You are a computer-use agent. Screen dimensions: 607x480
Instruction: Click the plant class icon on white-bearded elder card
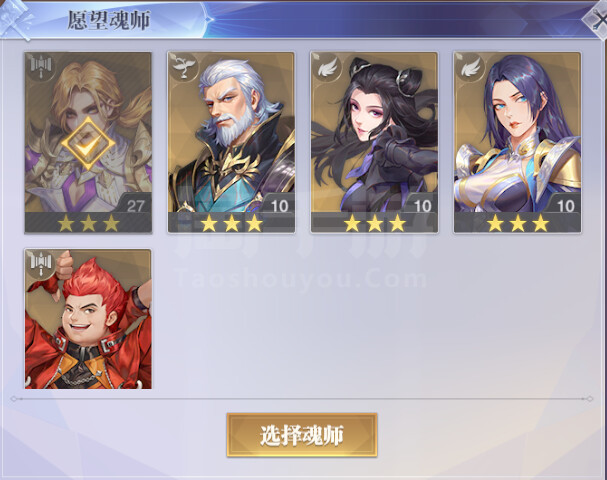click(184, 67)
